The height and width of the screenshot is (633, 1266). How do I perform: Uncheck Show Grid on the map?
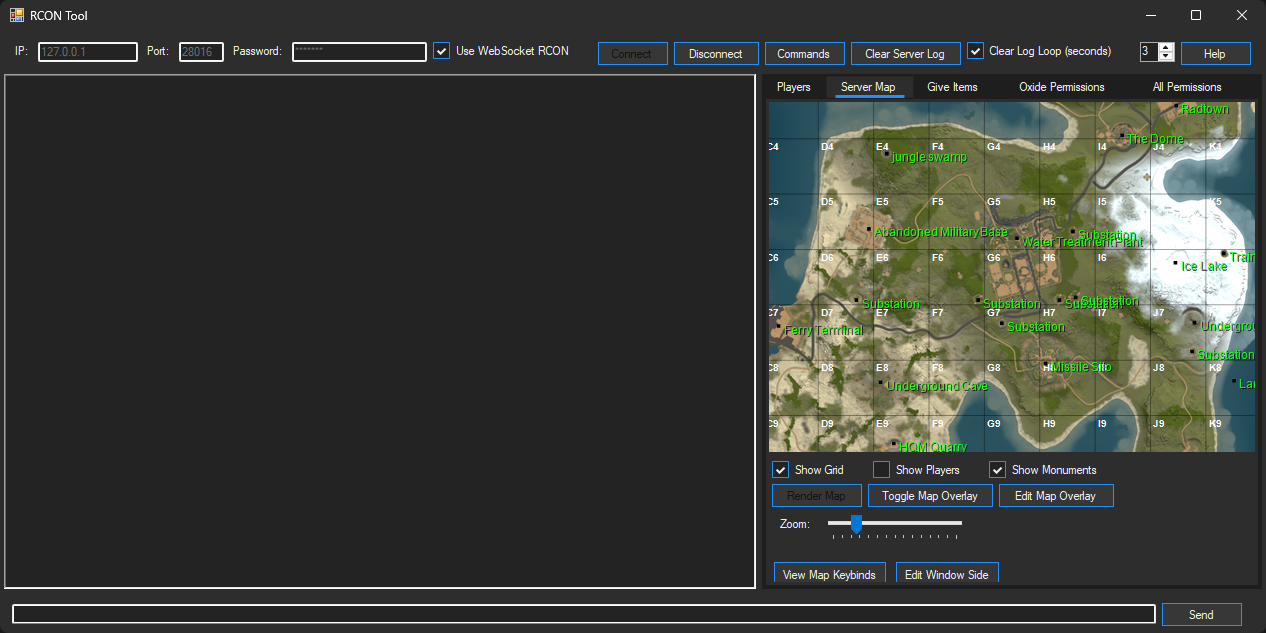(781, 469)
